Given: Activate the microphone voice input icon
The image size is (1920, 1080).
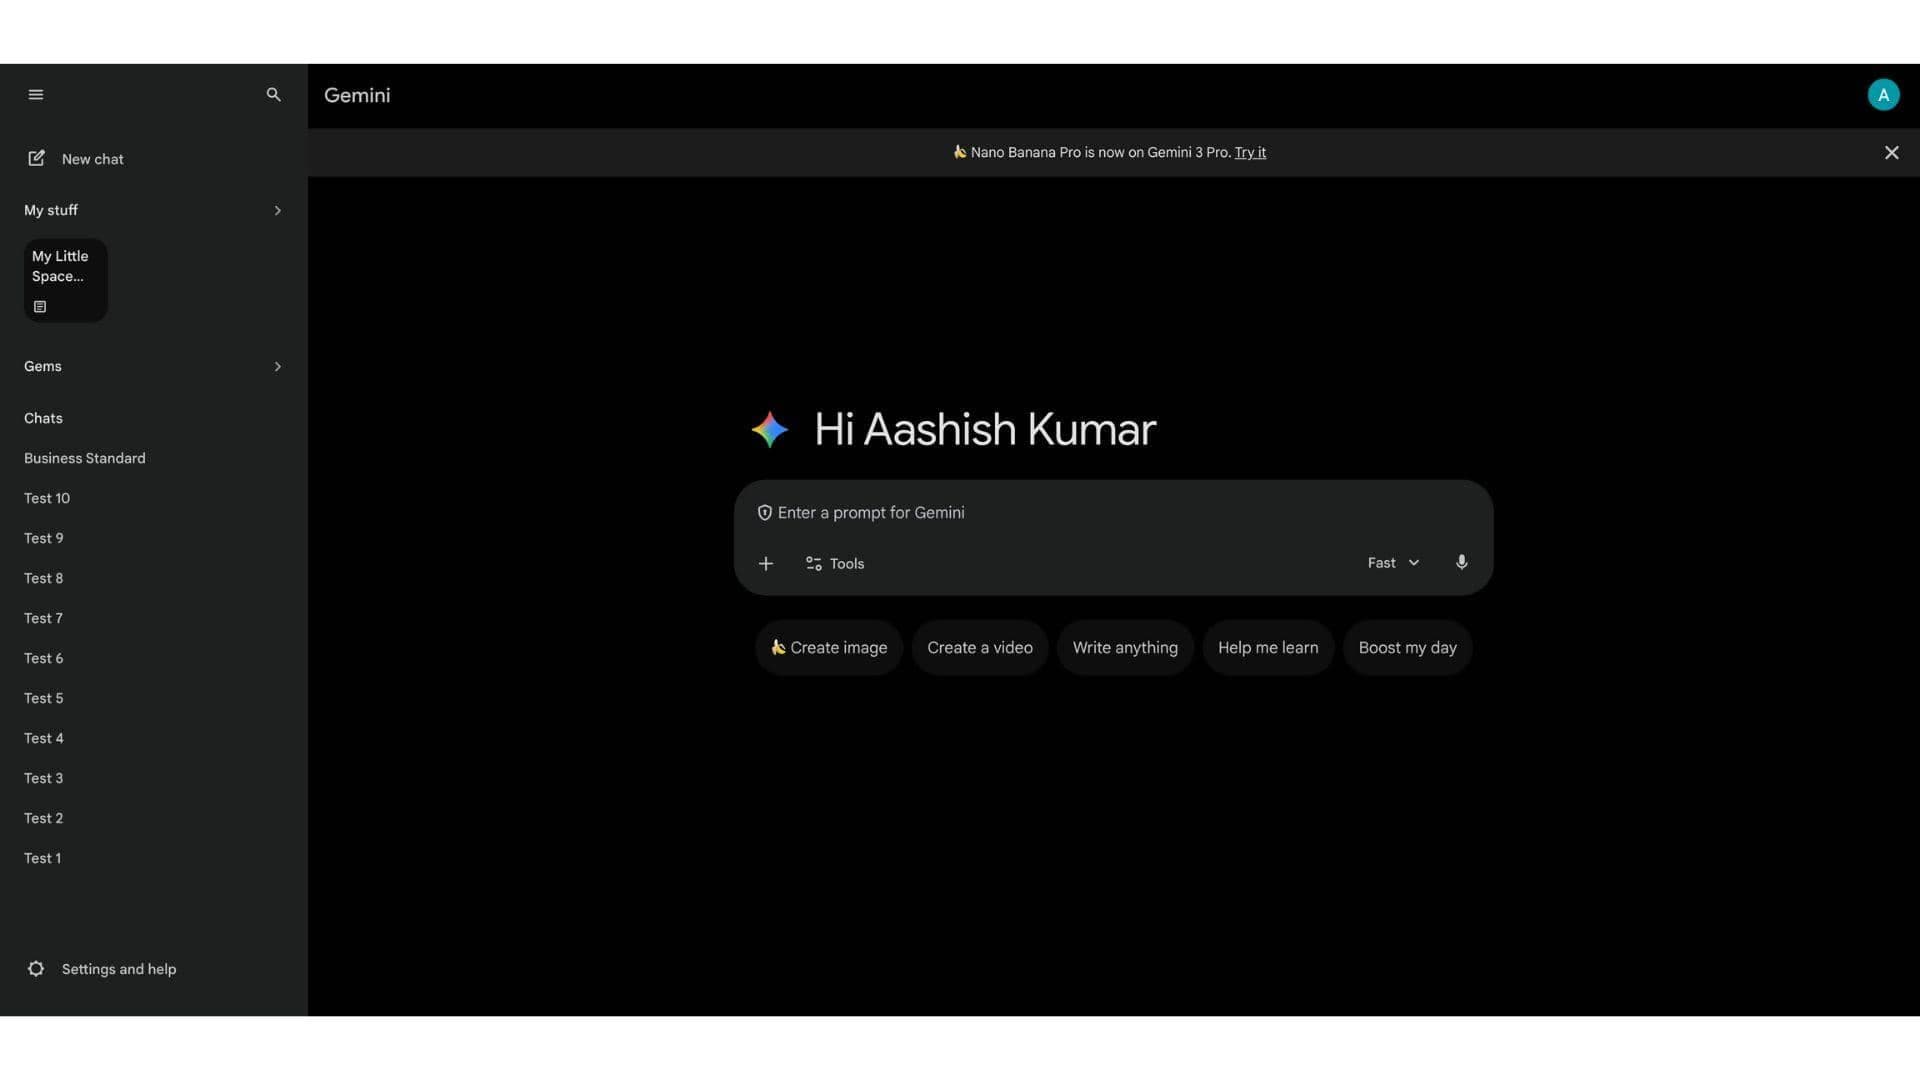Looking at the screenshot, I should 1461,563.
